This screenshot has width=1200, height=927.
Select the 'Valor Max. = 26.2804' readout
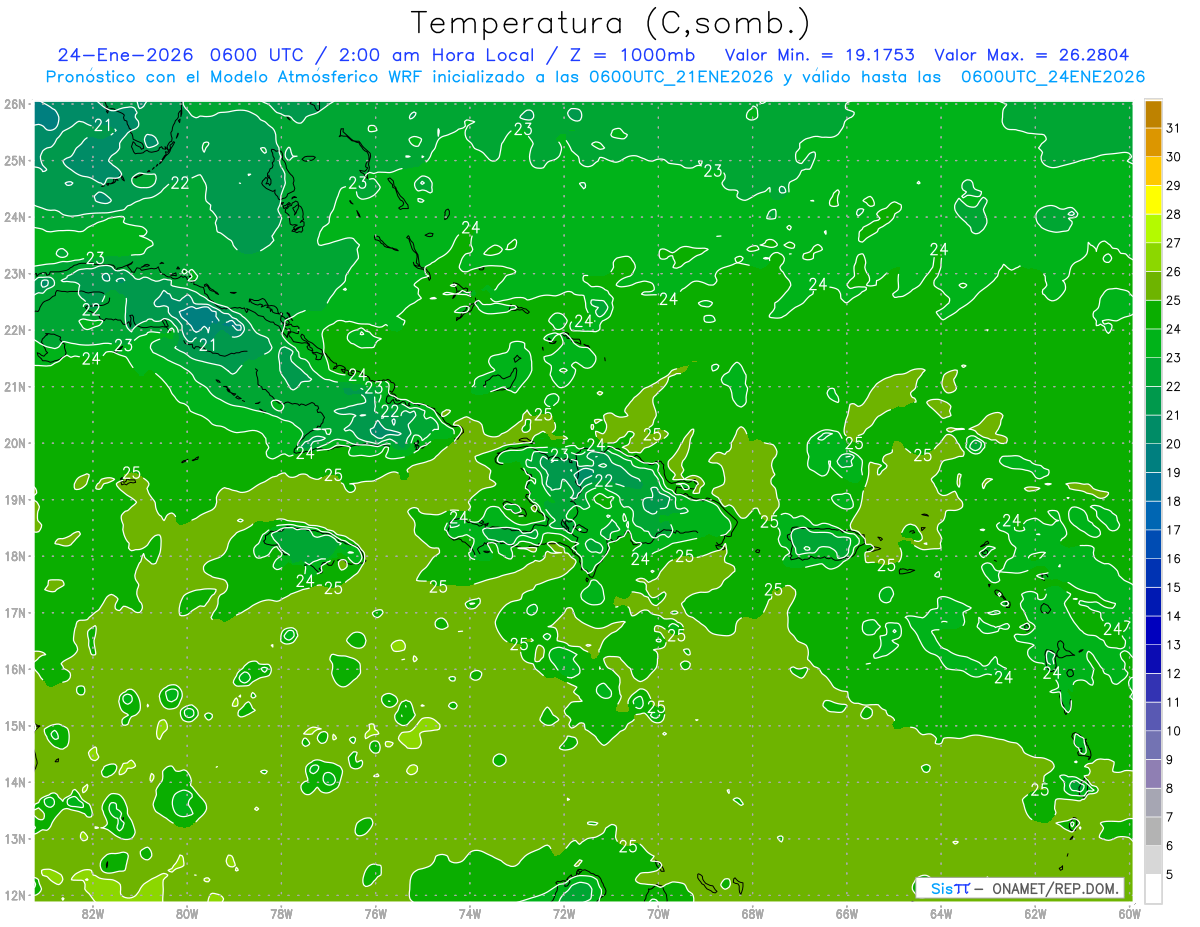coord(1032,55)
